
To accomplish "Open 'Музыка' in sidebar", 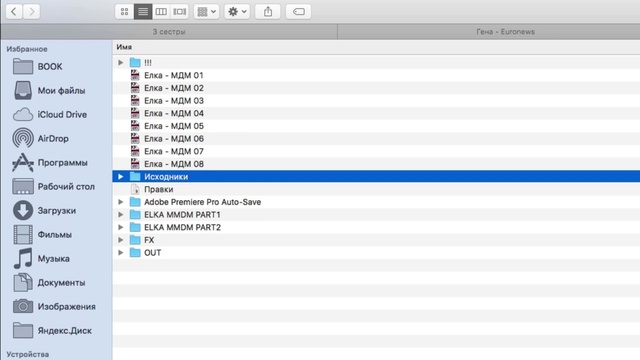I will click(x=41, y=259).
